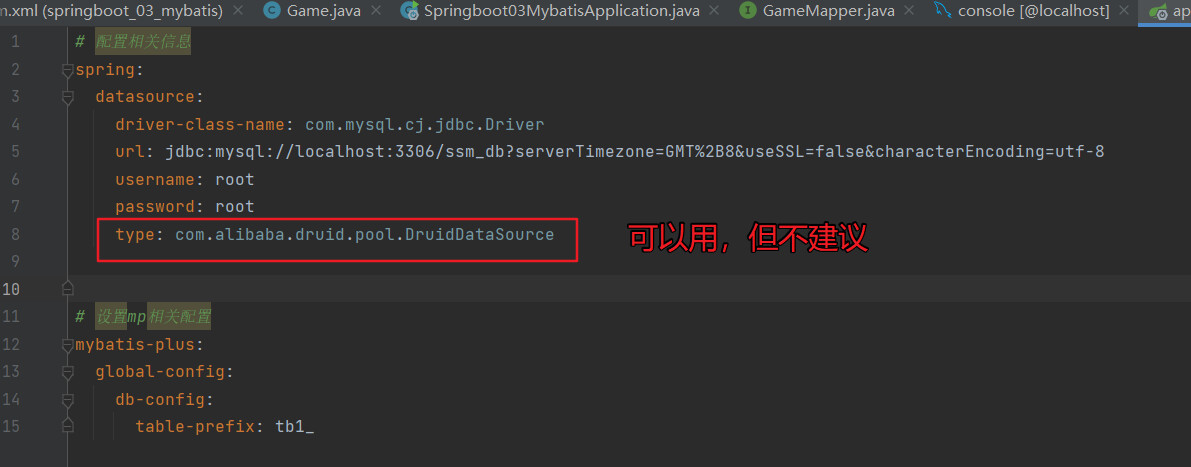Click the 'password' key

click(x=155, y=207)
